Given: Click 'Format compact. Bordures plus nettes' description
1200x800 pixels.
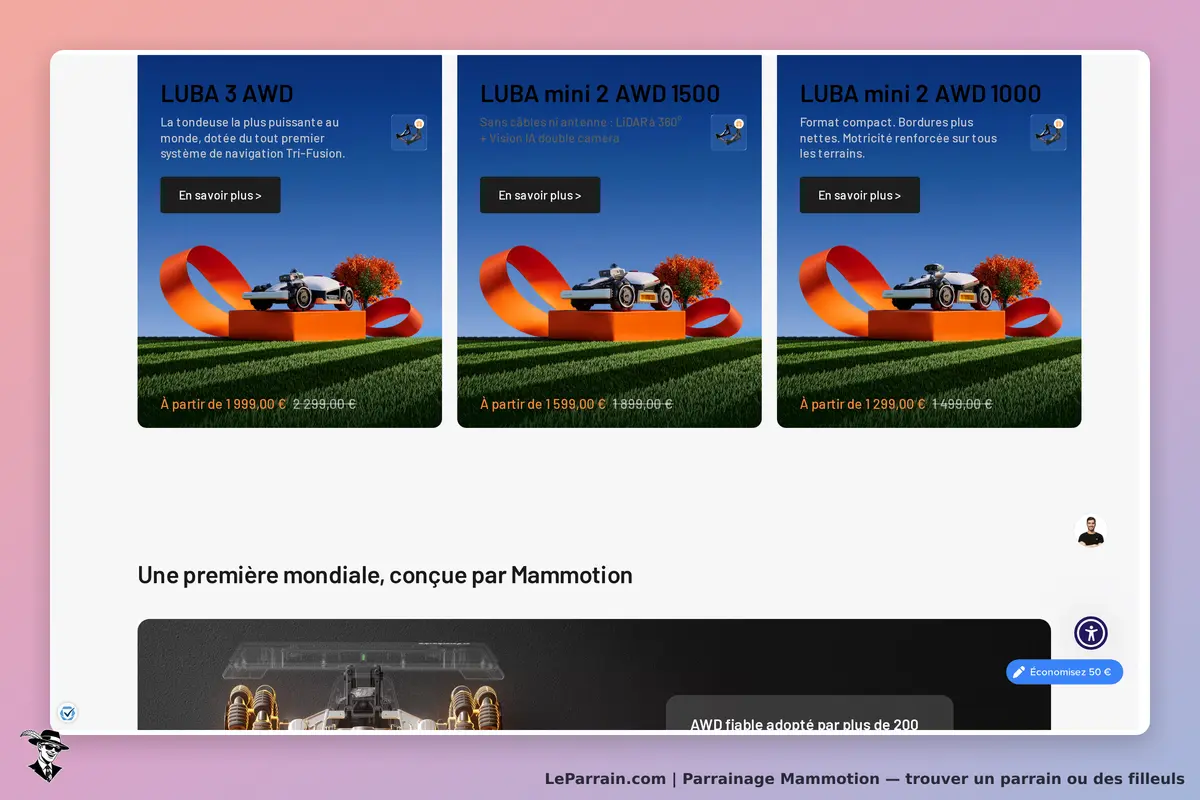Looking at the screenshot, I should coord(899,138).
